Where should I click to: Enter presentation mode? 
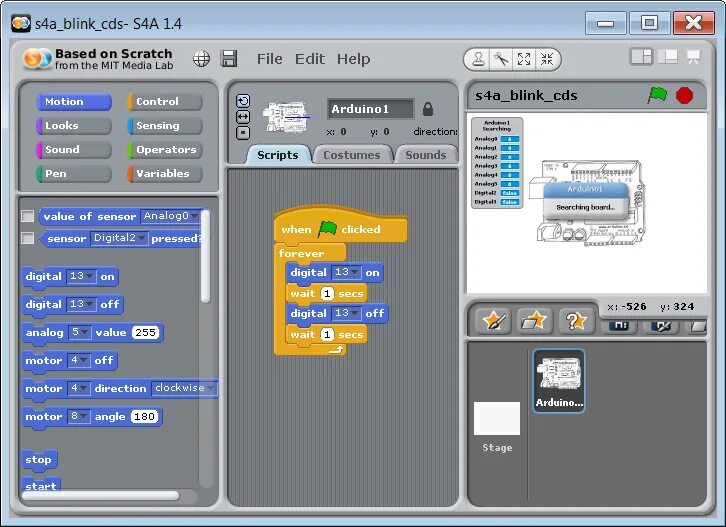(x=693, y=57)
